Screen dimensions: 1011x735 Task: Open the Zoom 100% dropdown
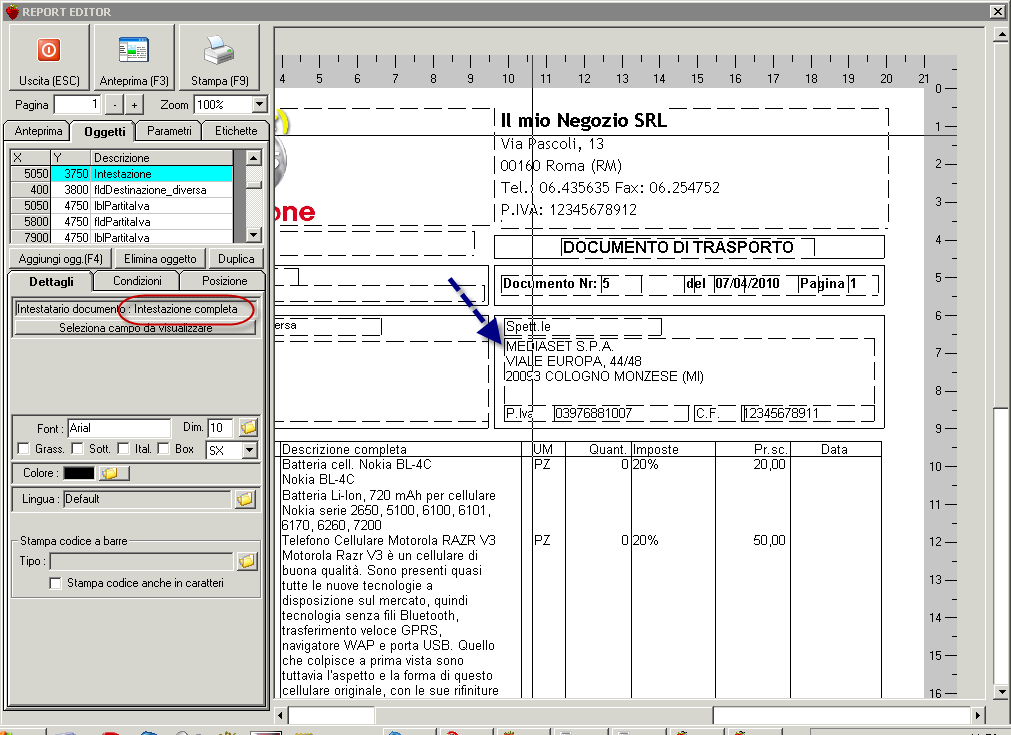pyautogui.click(x=259, y=105)
